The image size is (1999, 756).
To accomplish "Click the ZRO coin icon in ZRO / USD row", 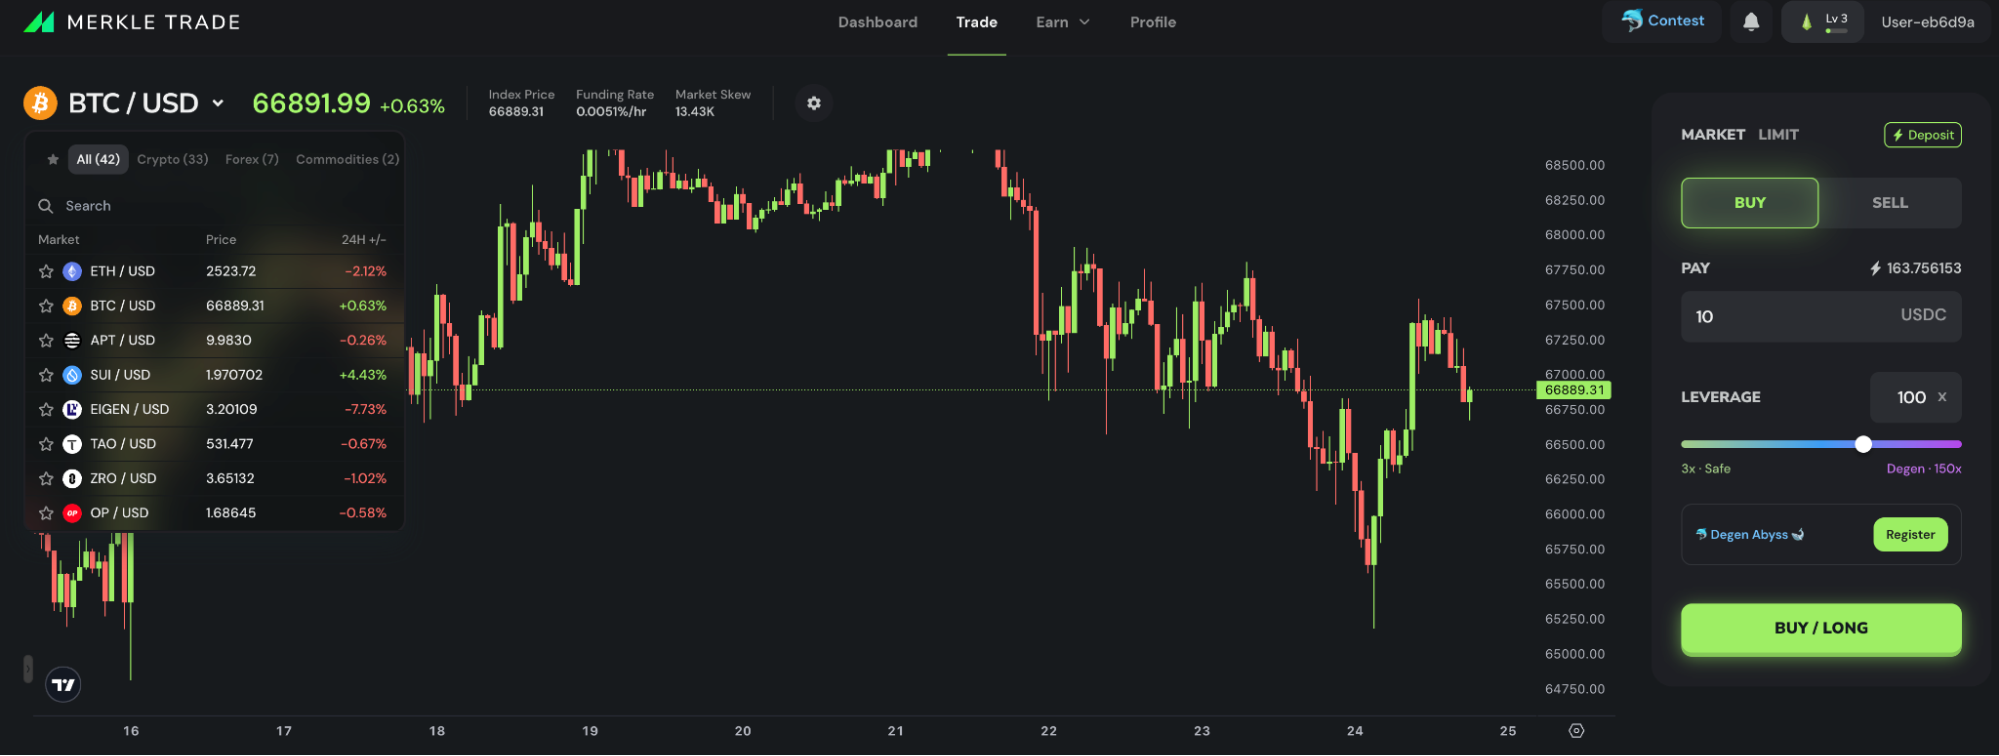I will point(72,478).
